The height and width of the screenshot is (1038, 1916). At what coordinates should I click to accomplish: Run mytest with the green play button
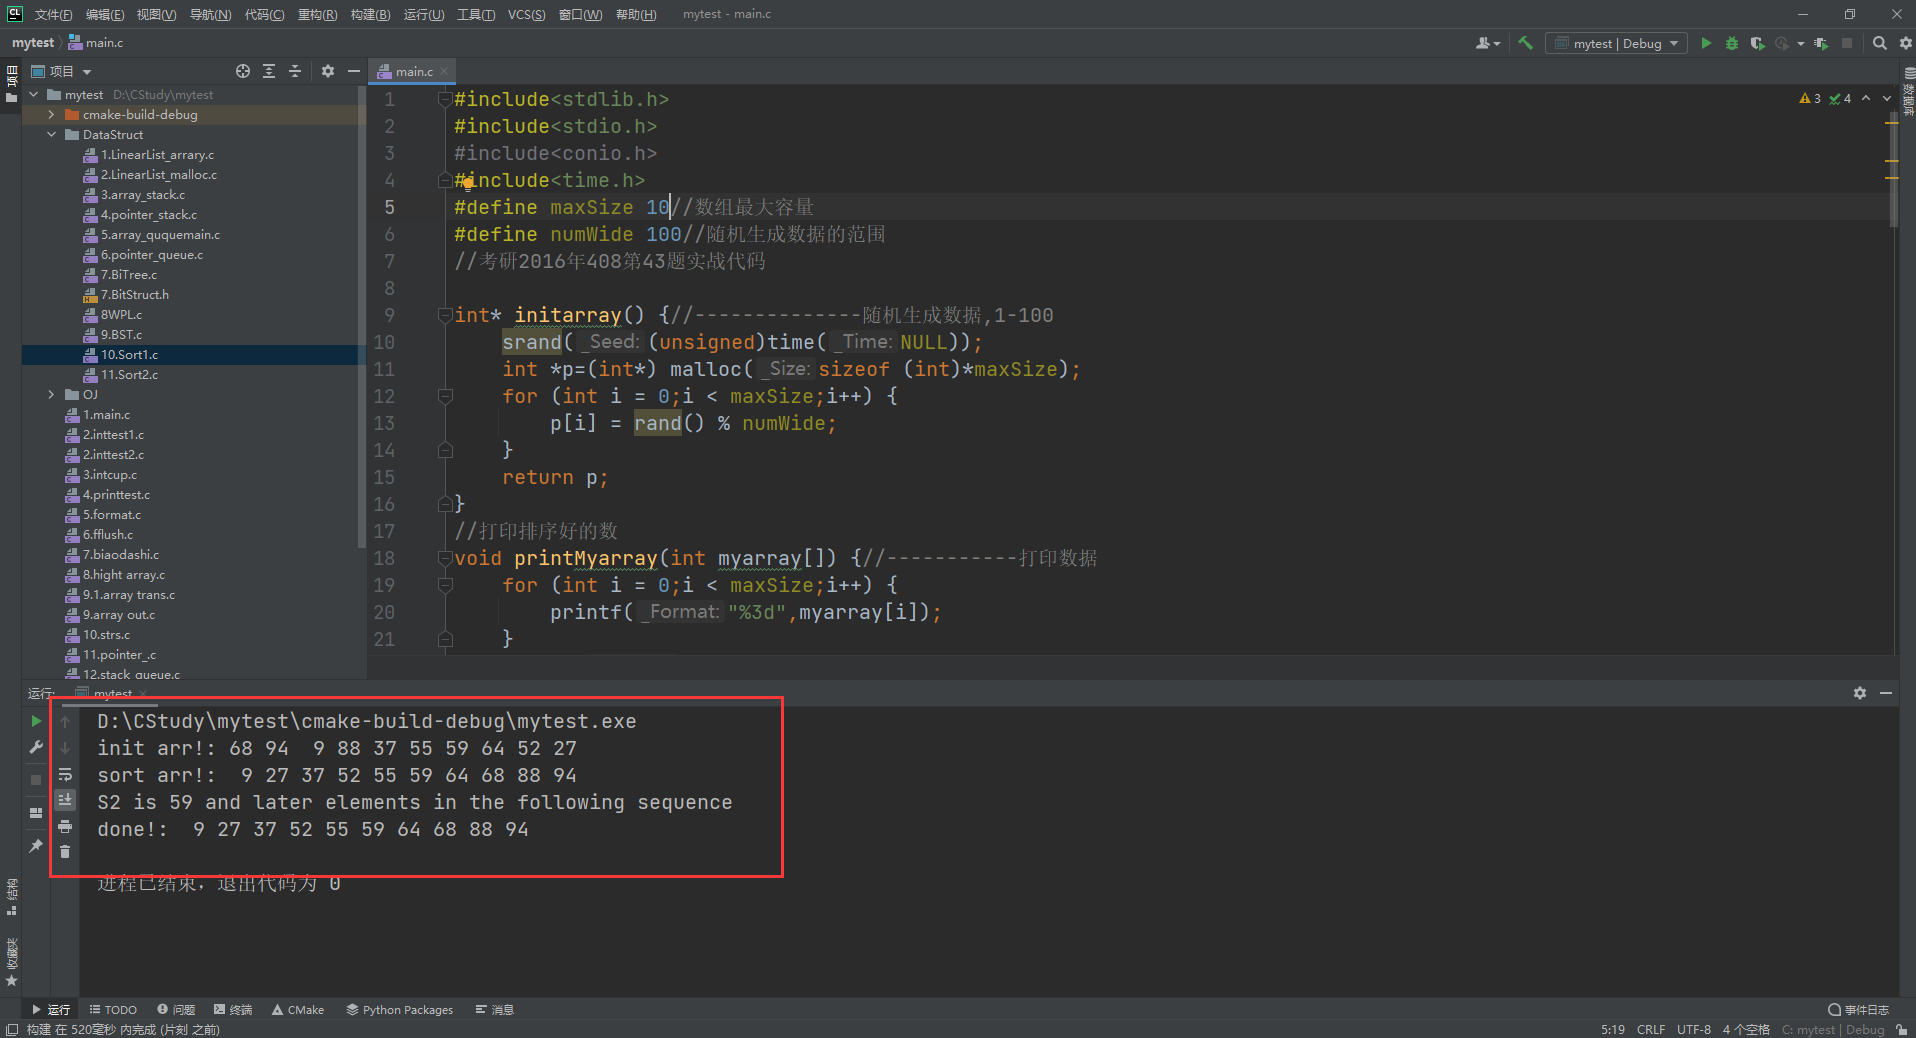point(1706,43)
